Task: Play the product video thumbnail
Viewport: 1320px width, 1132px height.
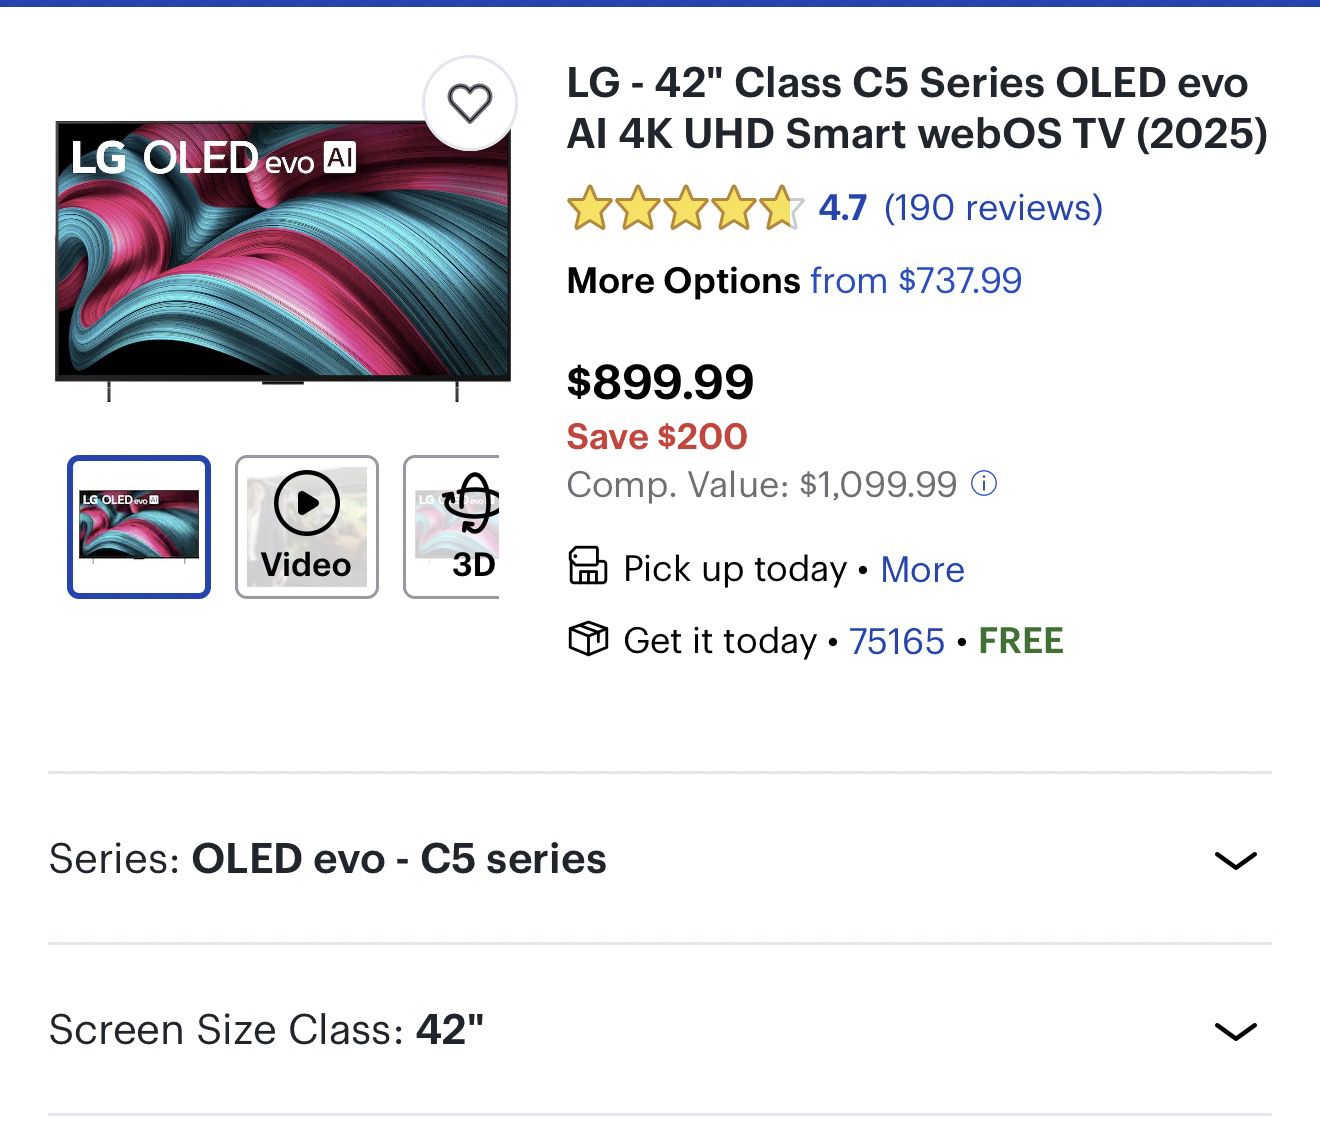Action: coord(306,527)
